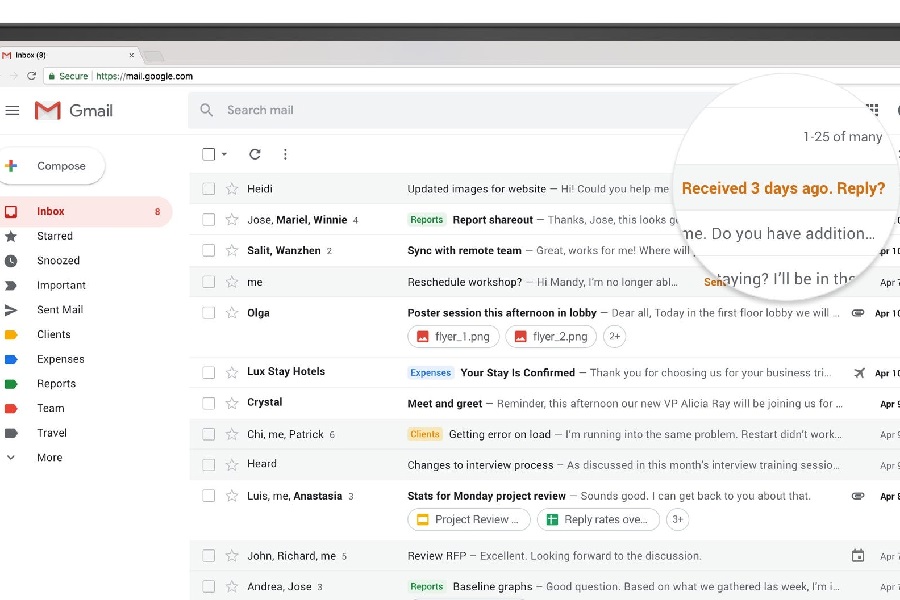Open the select-all dropdown arrow
This screenshot has height=600, width=900.
click(x=224, y=155)
